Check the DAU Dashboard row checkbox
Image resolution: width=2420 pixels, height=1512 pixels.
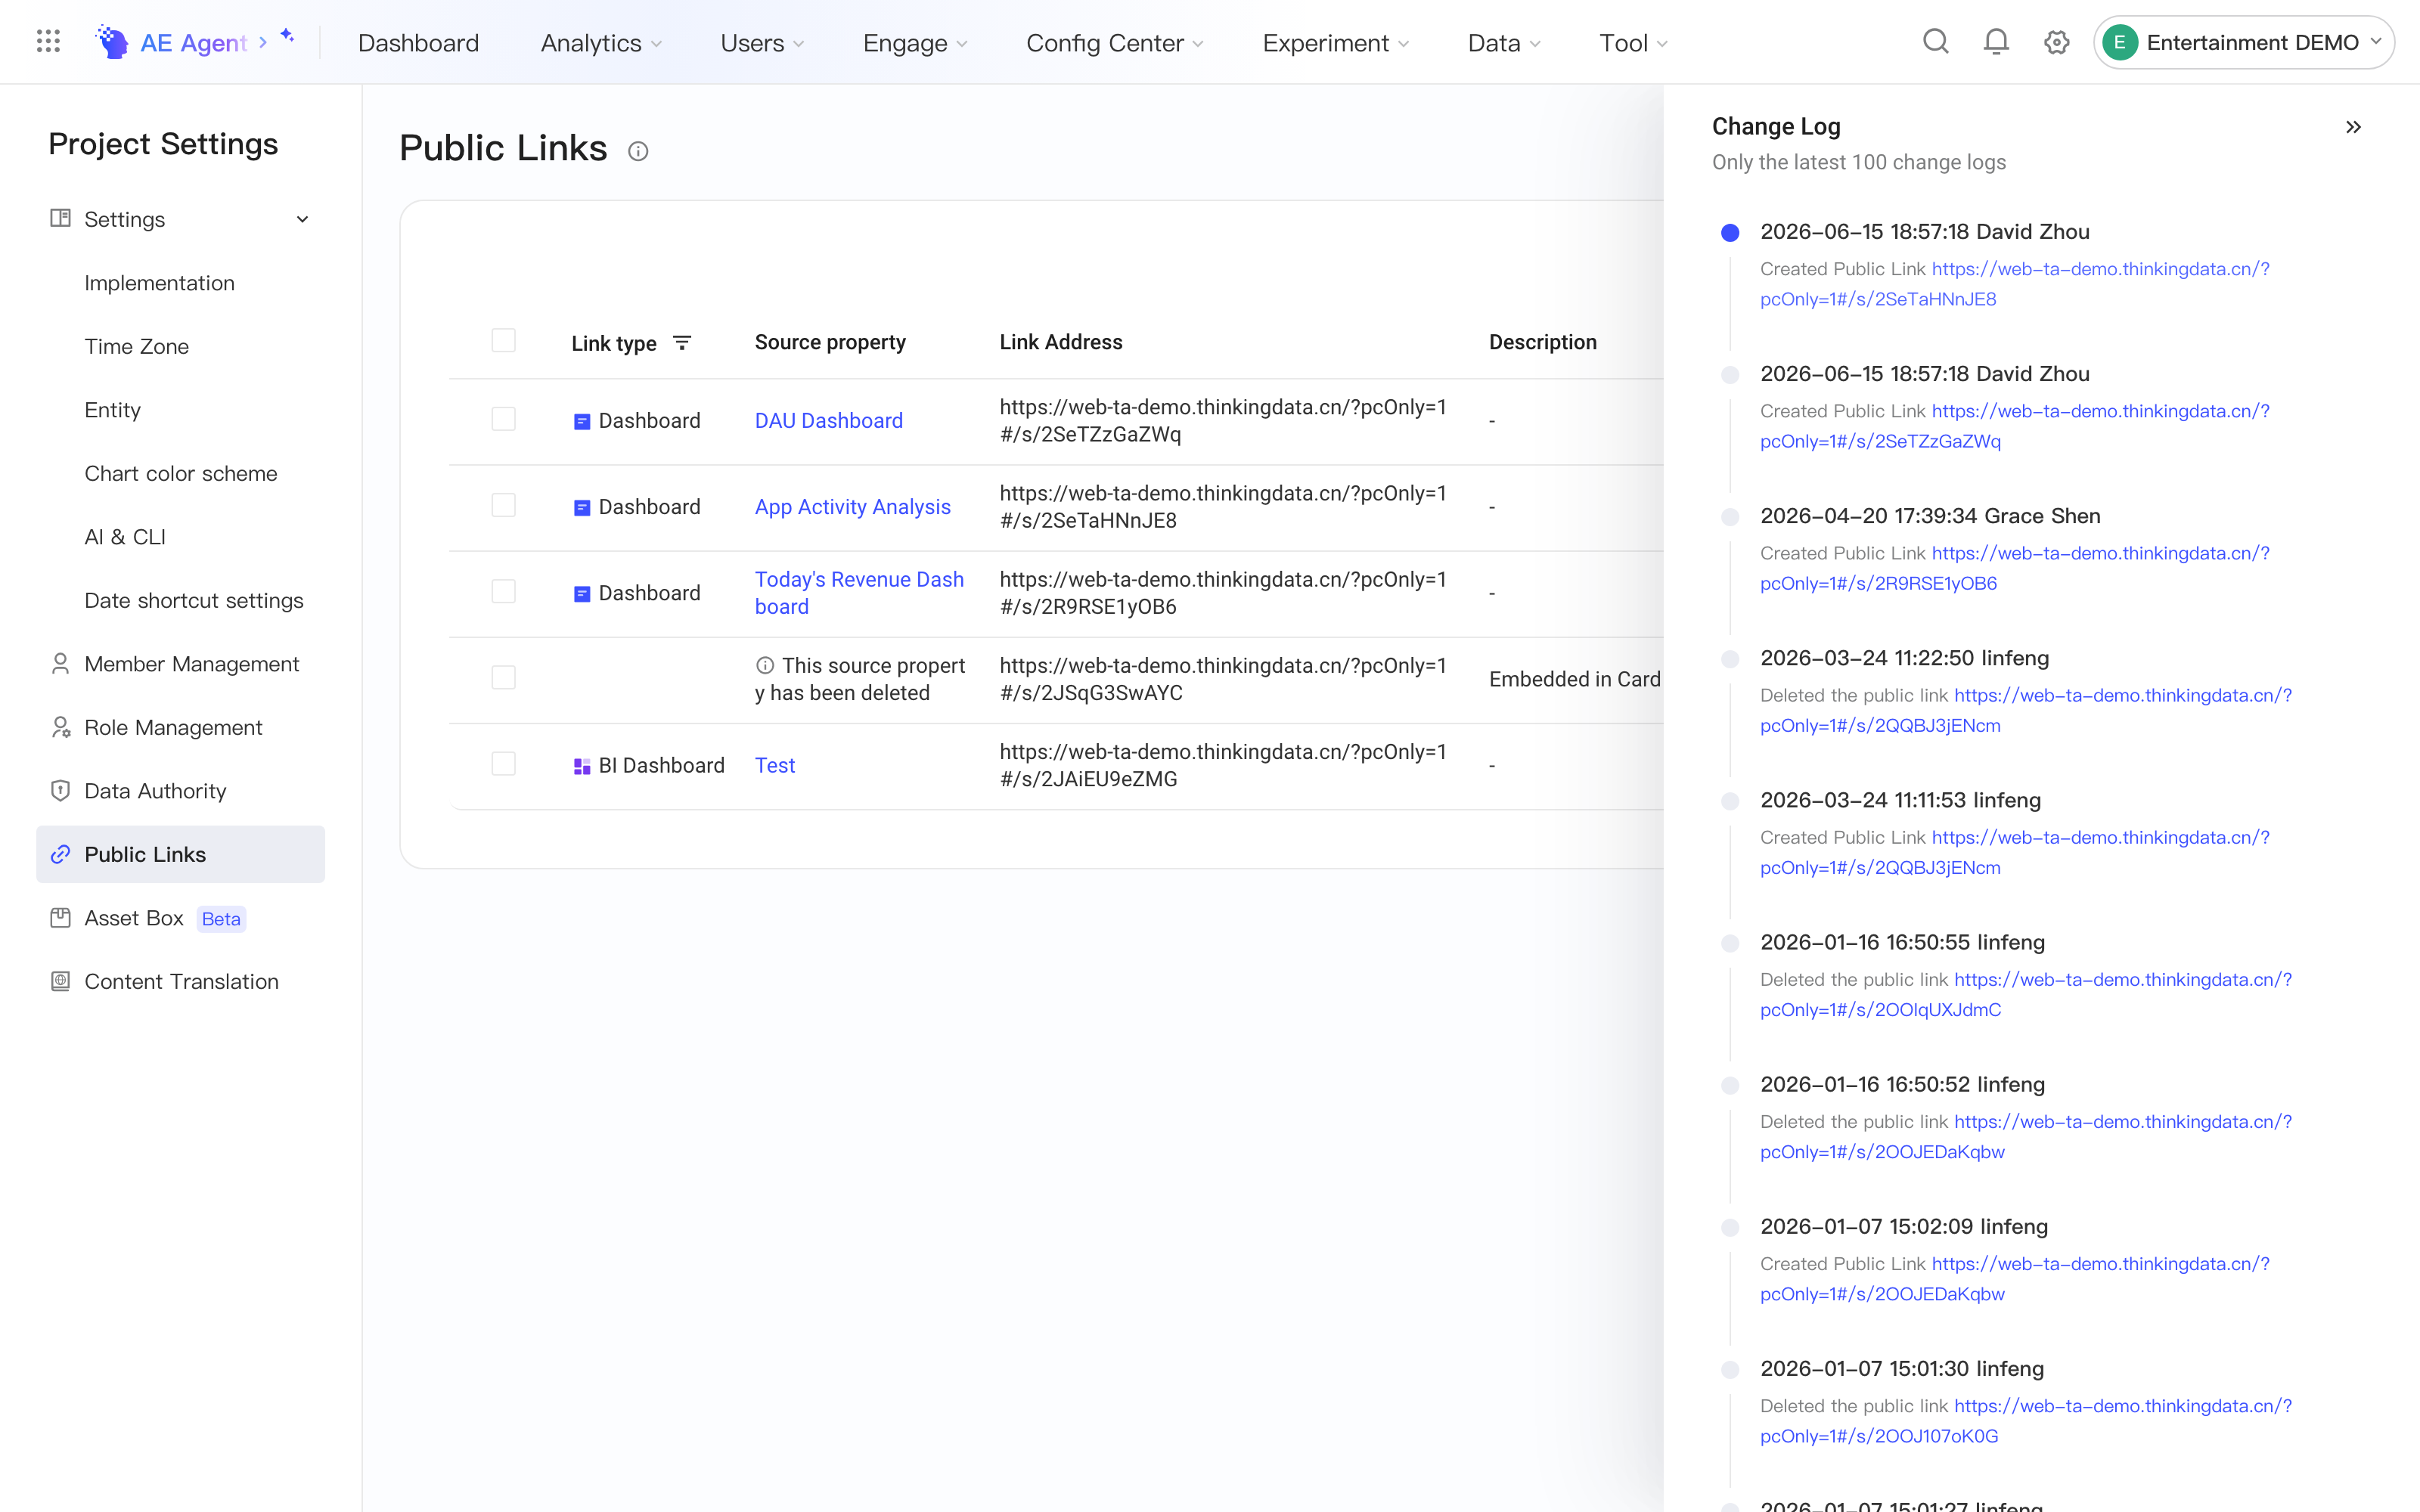504,419
